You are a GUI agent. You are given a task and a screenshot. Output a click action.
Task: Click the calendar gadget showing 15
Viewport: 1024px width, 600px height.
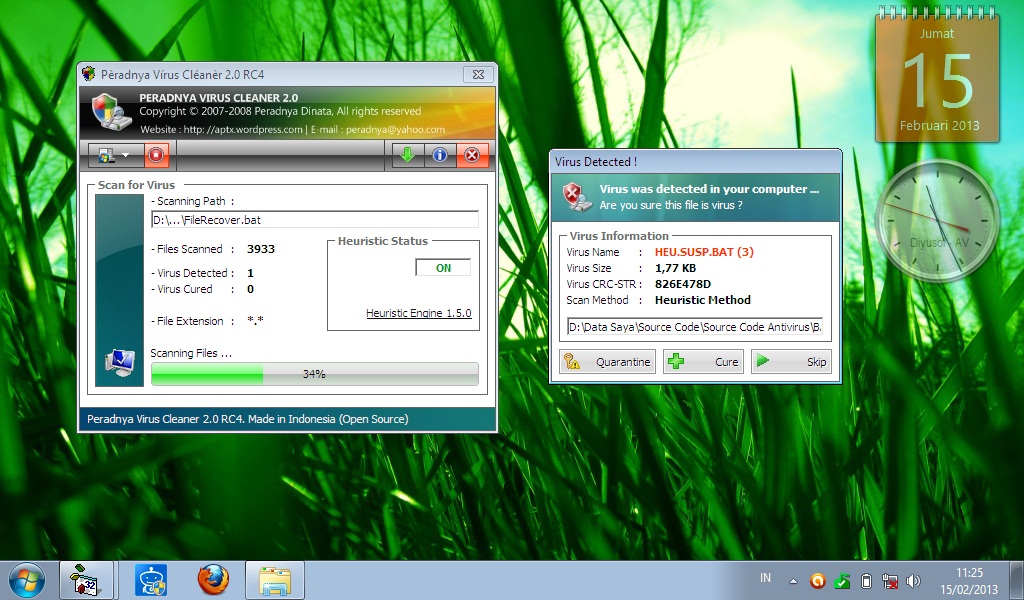938,74
